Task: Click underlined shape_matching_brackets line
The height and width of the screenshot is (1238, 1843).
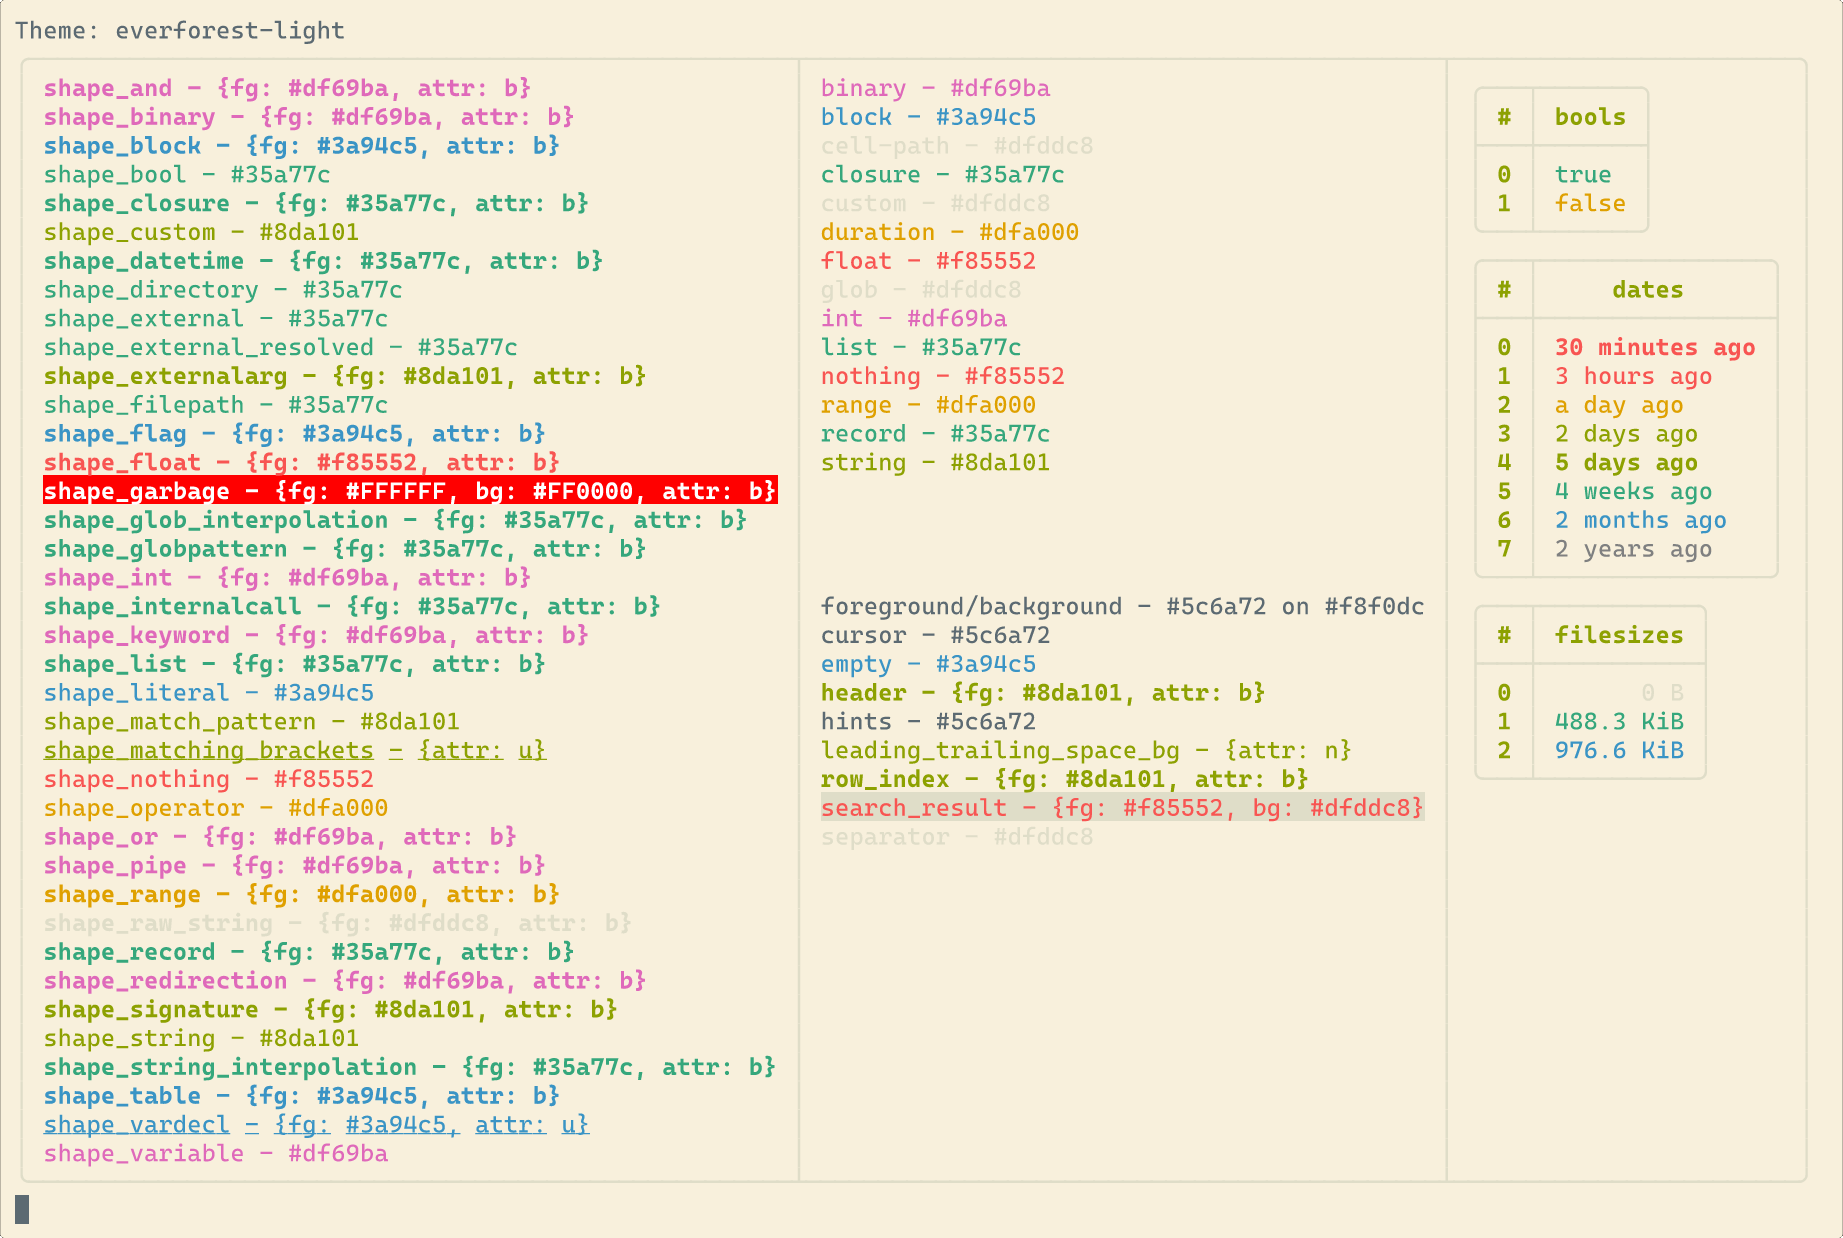Action: (295, 751)
